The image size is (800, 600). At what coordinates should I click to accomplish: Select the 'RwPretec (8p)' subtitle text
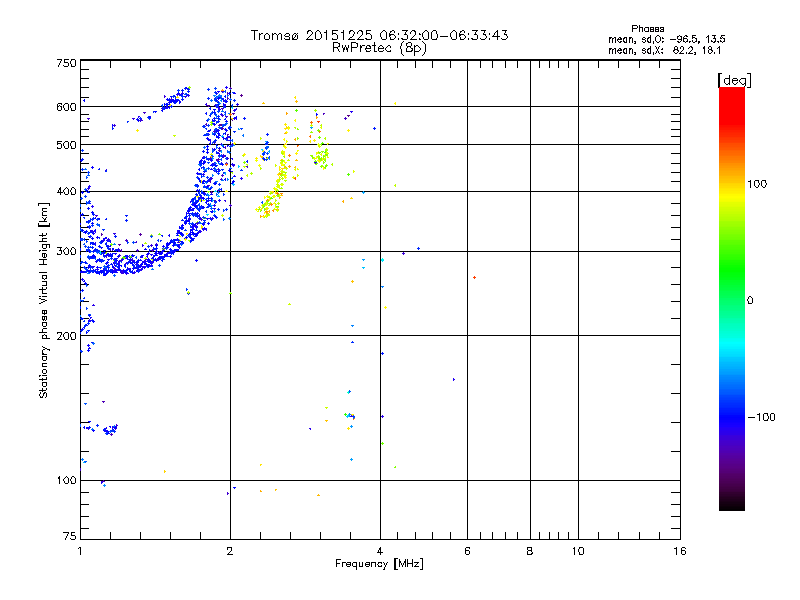click(x=379, y=48)
